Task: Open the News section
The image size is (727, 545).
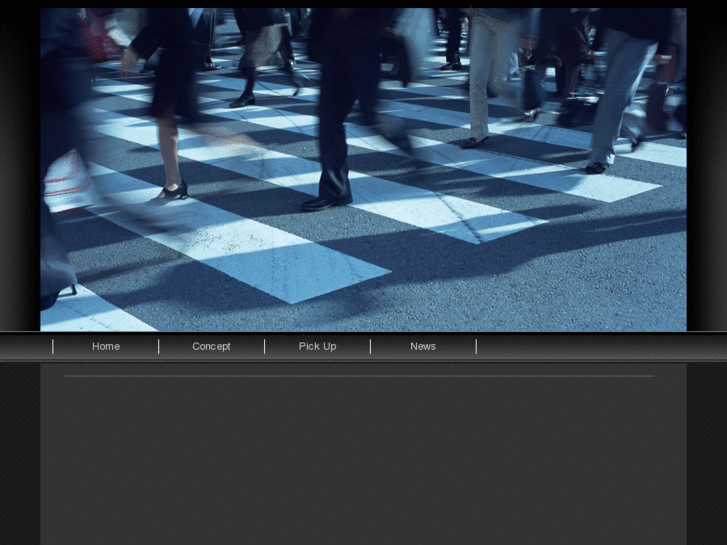Action: (423, 346)
